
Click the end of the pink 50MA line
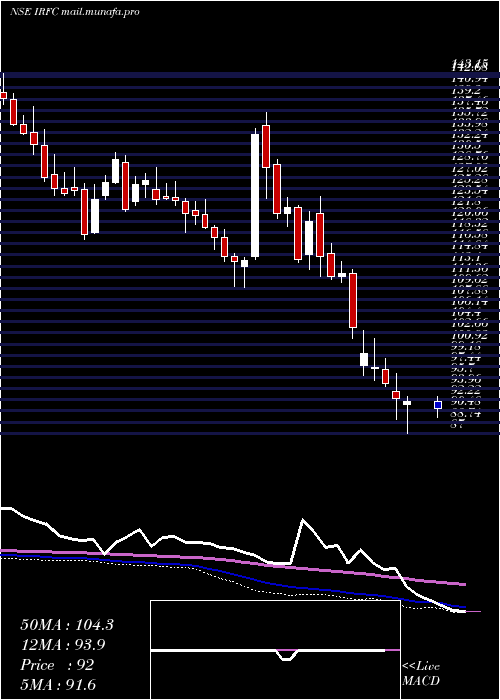[464, 584]
